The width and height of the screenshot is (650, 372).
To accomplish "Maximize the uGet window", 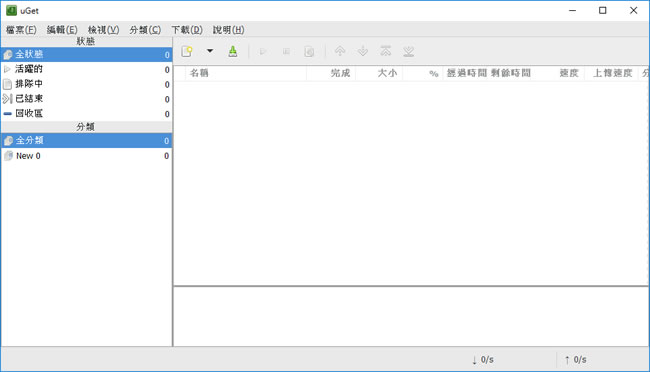I will 603,10.
